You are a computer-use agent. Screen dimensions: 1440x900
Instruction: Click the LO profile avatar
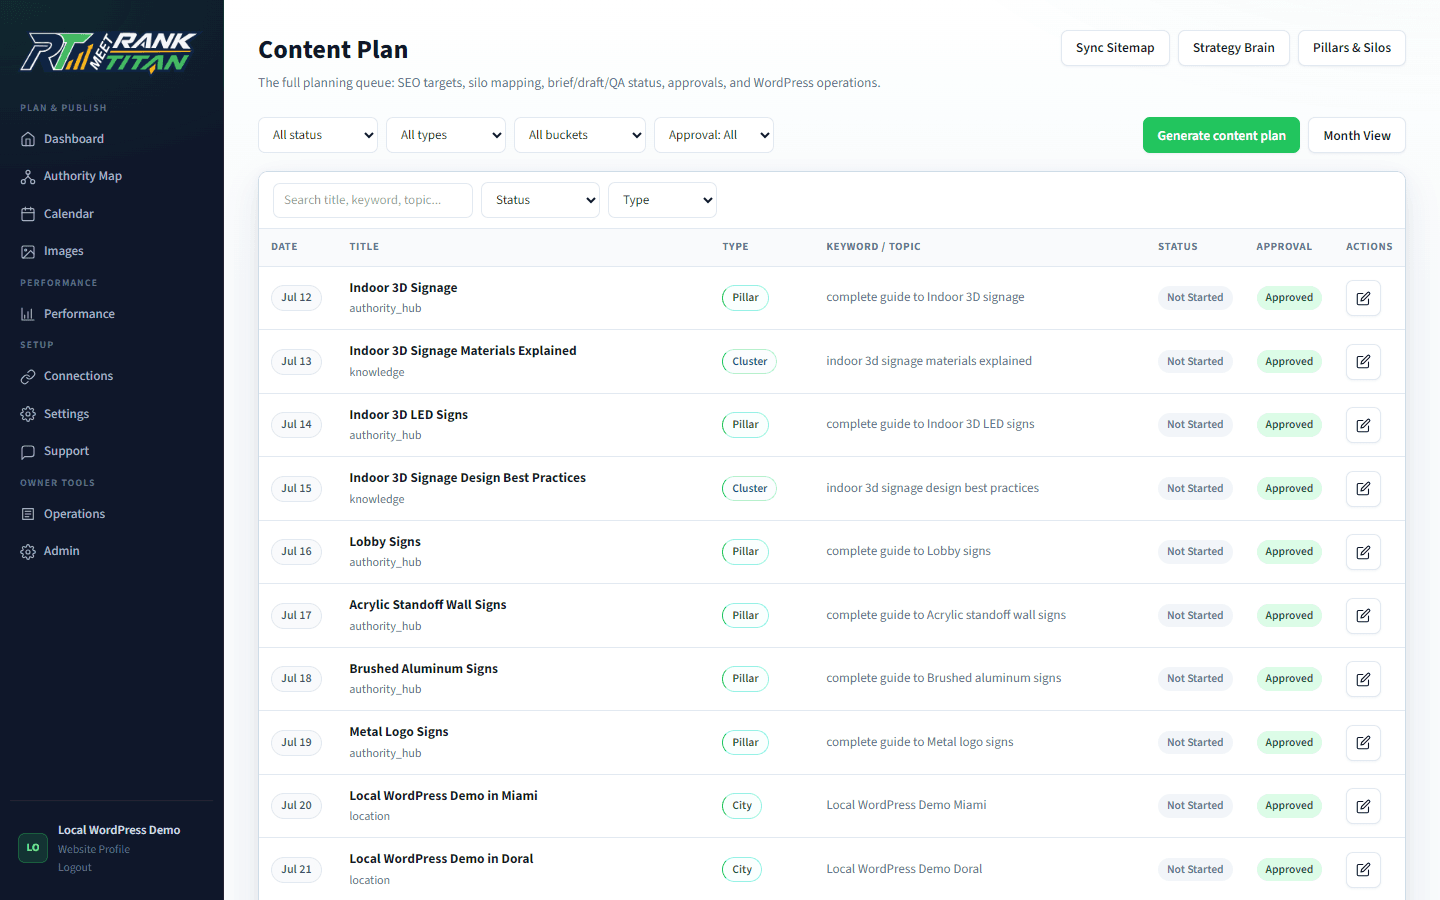(x=33, y=848)
